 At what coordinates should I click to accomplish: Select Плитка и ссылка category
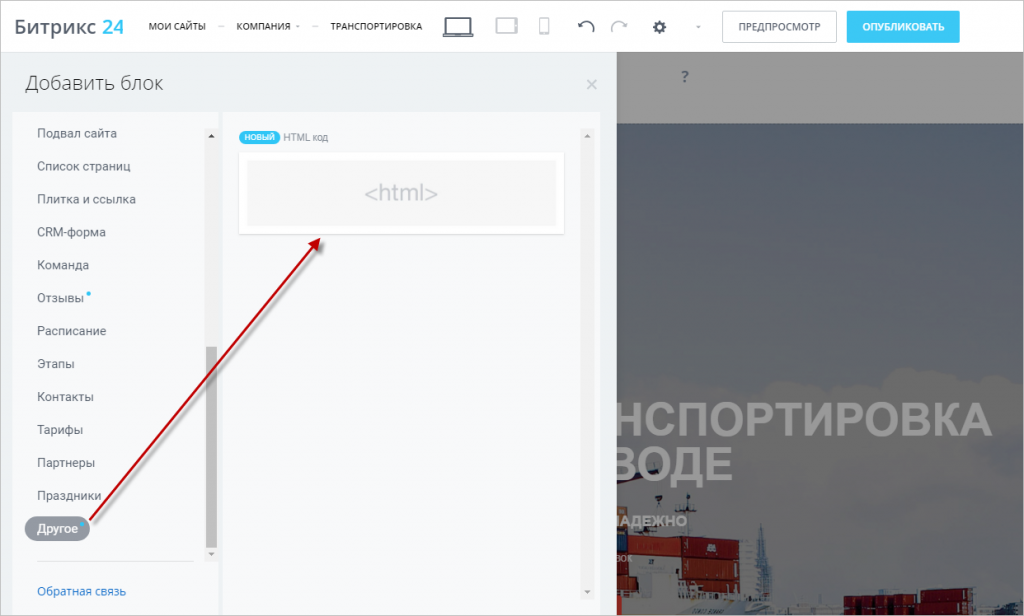[x=86, y=199]
